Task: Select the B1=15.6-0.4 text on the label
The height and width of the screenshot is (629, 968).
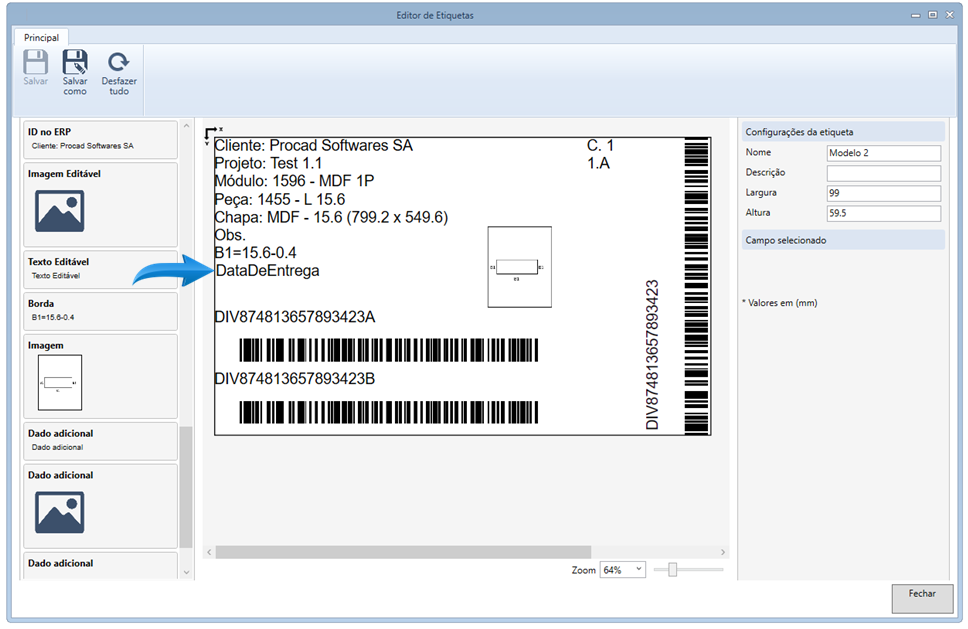Action: pos(255,253)
